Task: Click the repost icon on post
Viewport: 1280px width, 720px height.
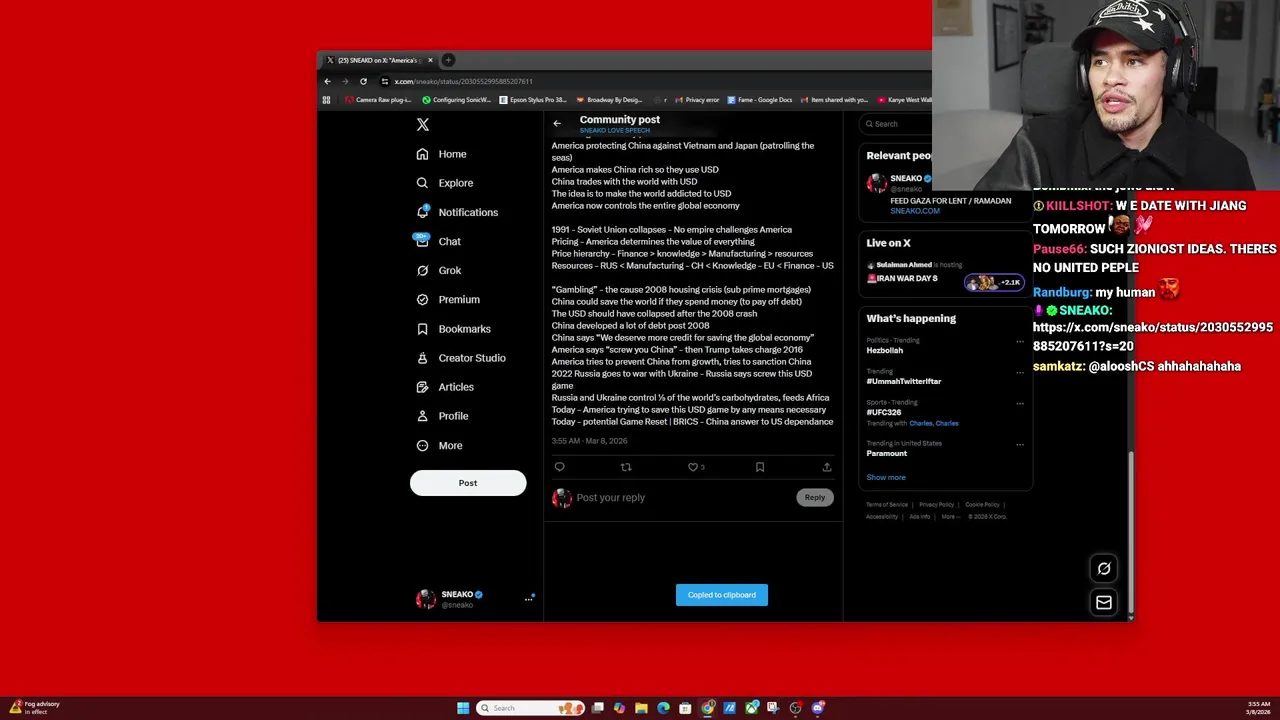Action: click(x=626, y=467)
